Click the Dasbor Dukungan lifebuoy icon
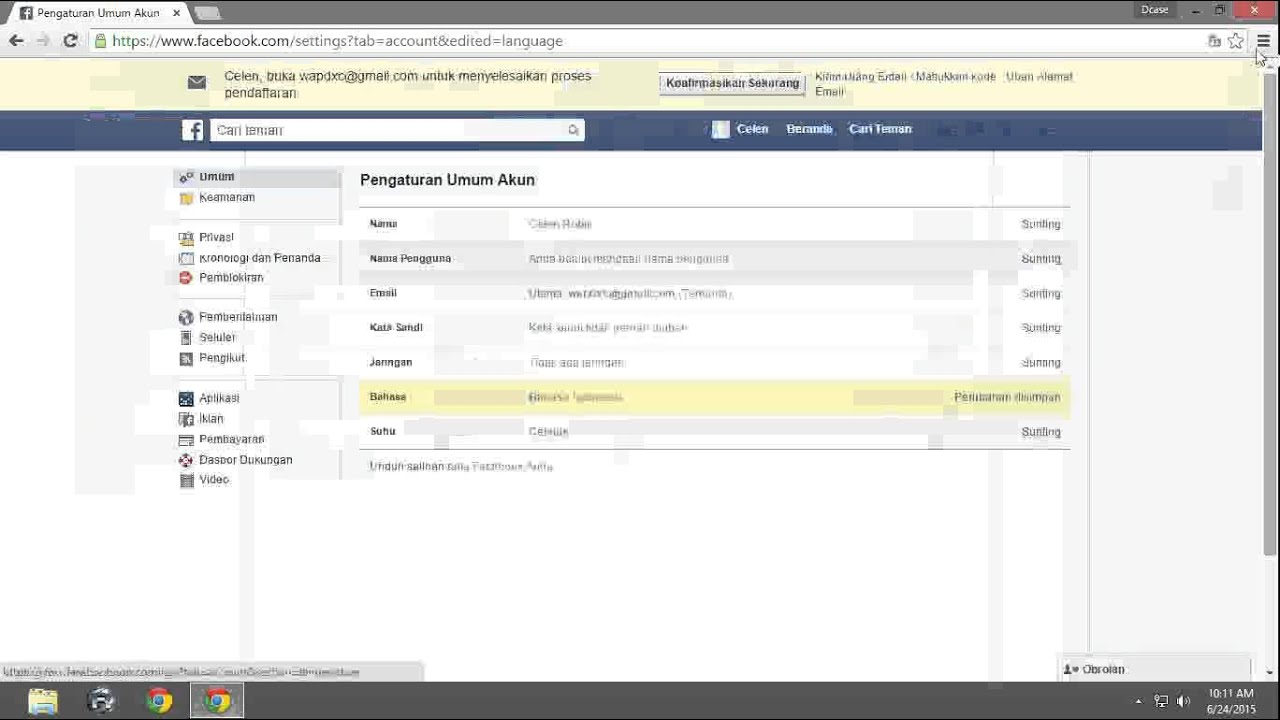This screenshot has height=720, width=1280. tap(186, 460)
